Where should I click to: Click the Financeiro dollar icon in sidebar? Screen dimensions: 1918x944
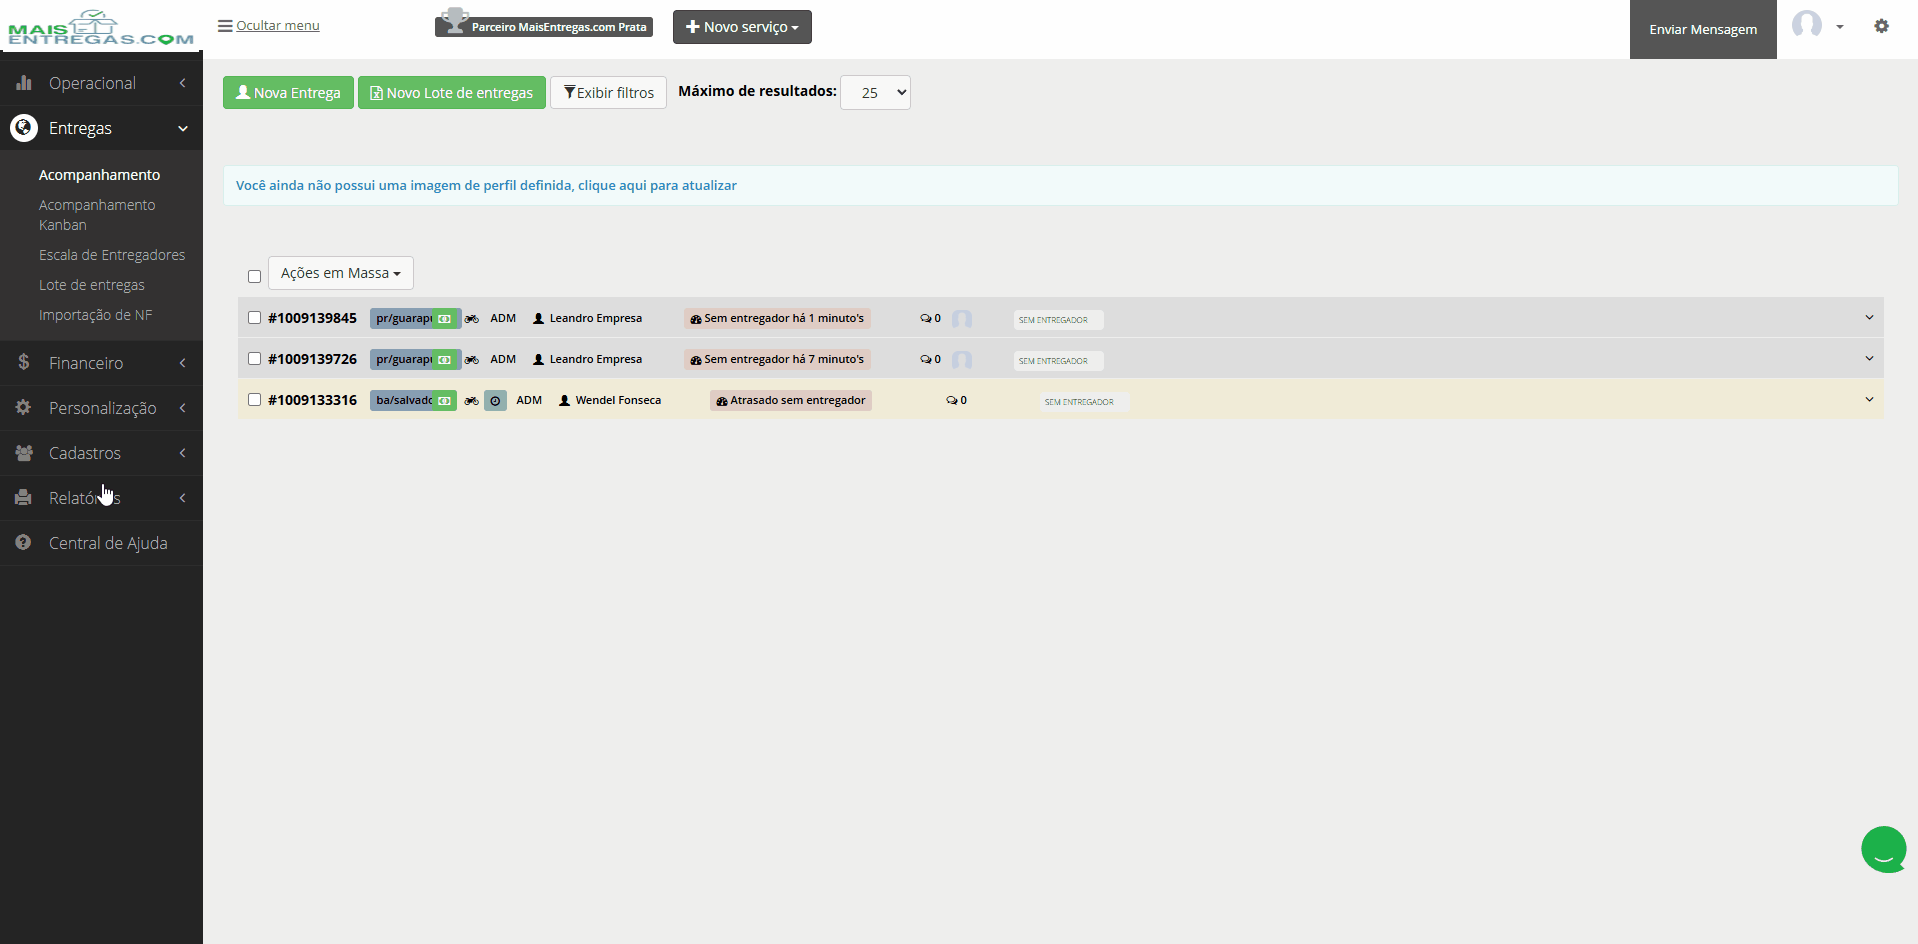pos(23,362)
